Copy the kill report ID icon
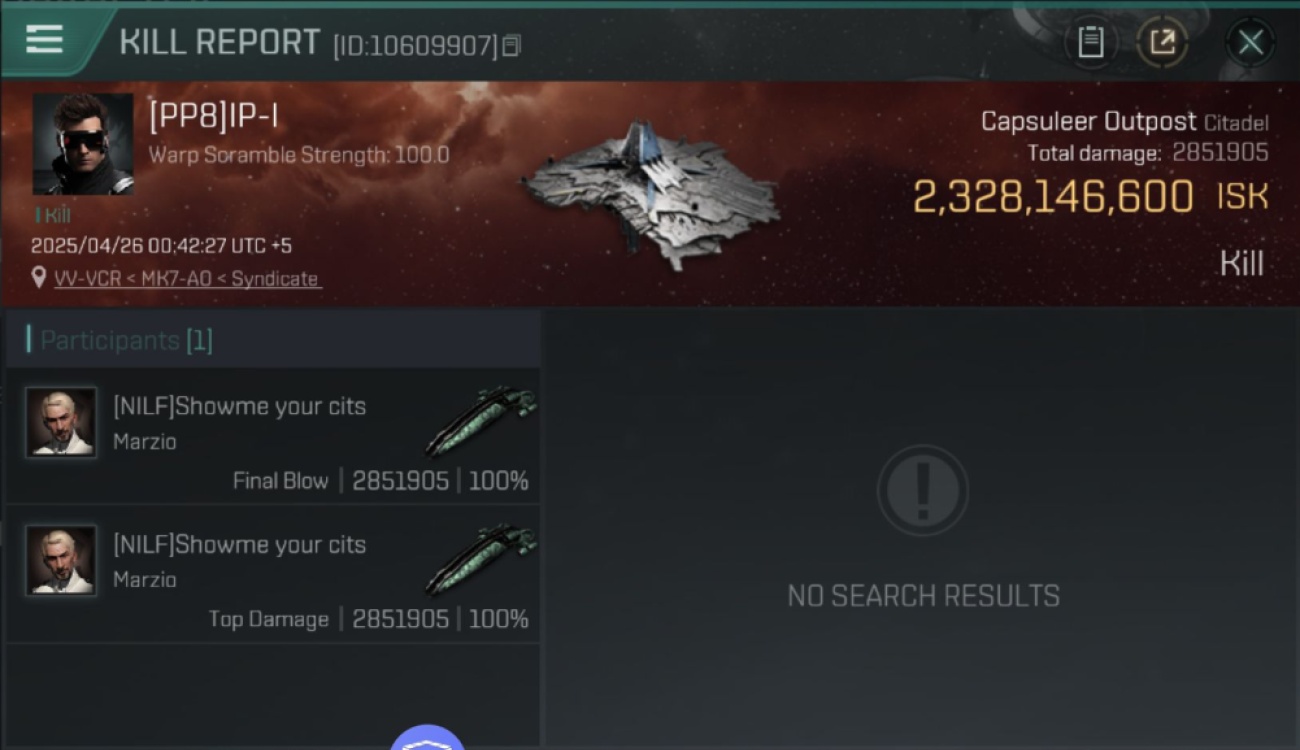The height and width of the screenshot is (750, 1300). click(511, 46)
